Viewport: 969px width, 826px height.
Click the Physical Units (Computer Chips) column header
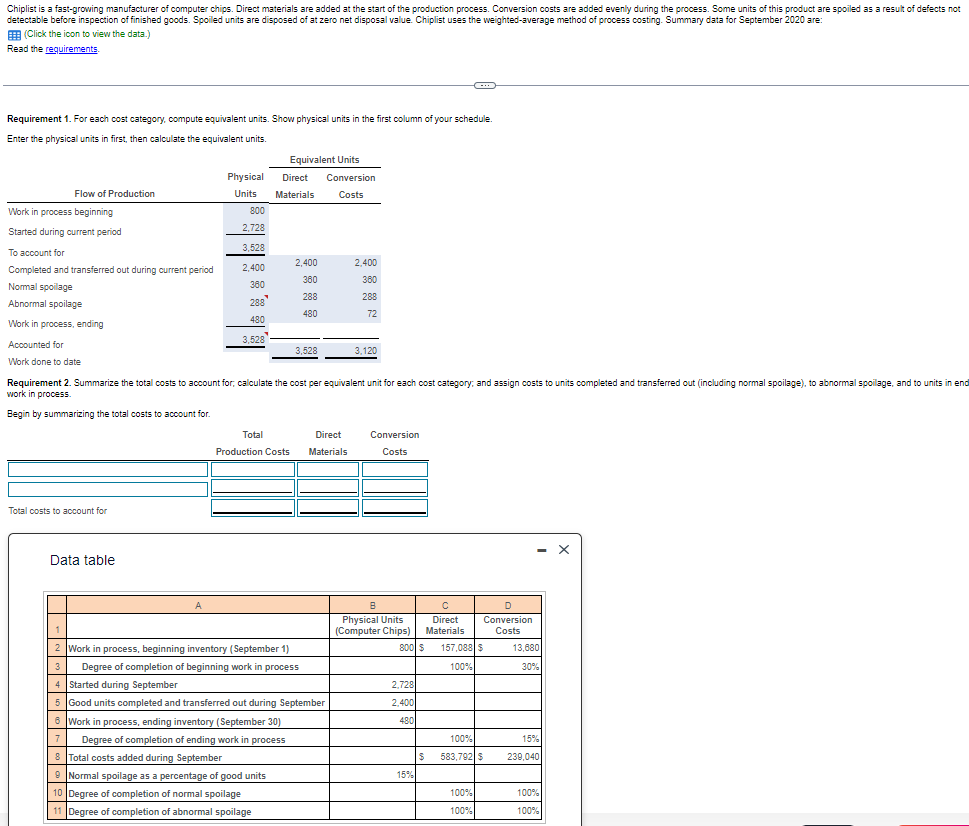click(x=372, y=625)
